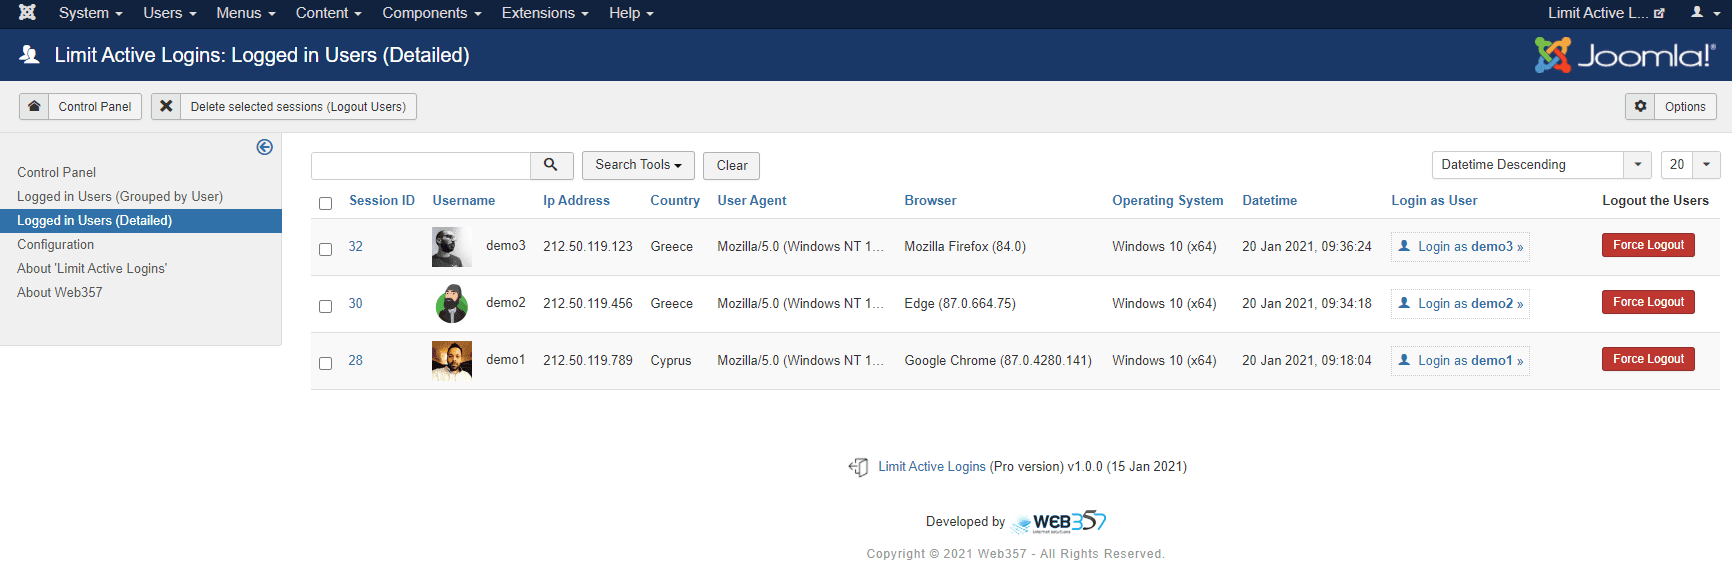Click demo1 avatar thumbnail
Image resolution: width=1732 pixels, height=585 pixels.
click(451, 361)
